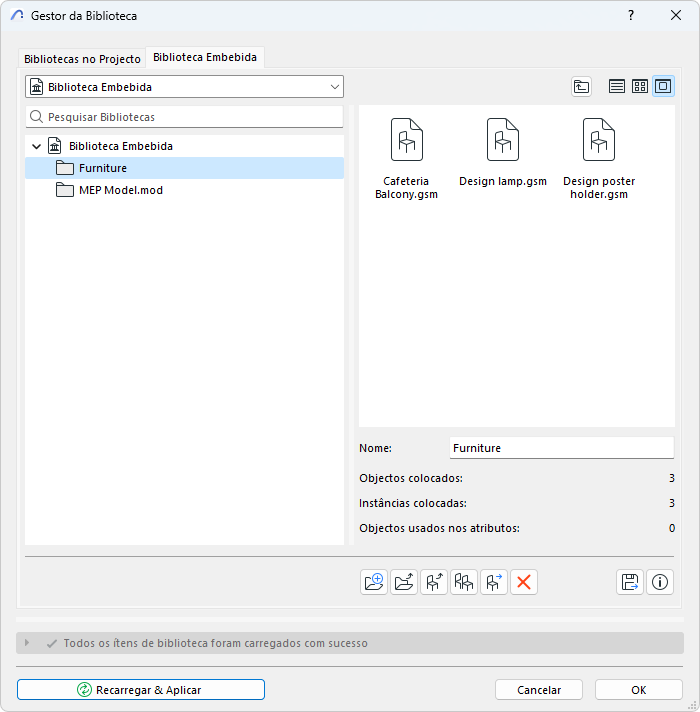Click the information icon button
The width and height of the screenshot is (700, 712).
[x=660, y=582]
